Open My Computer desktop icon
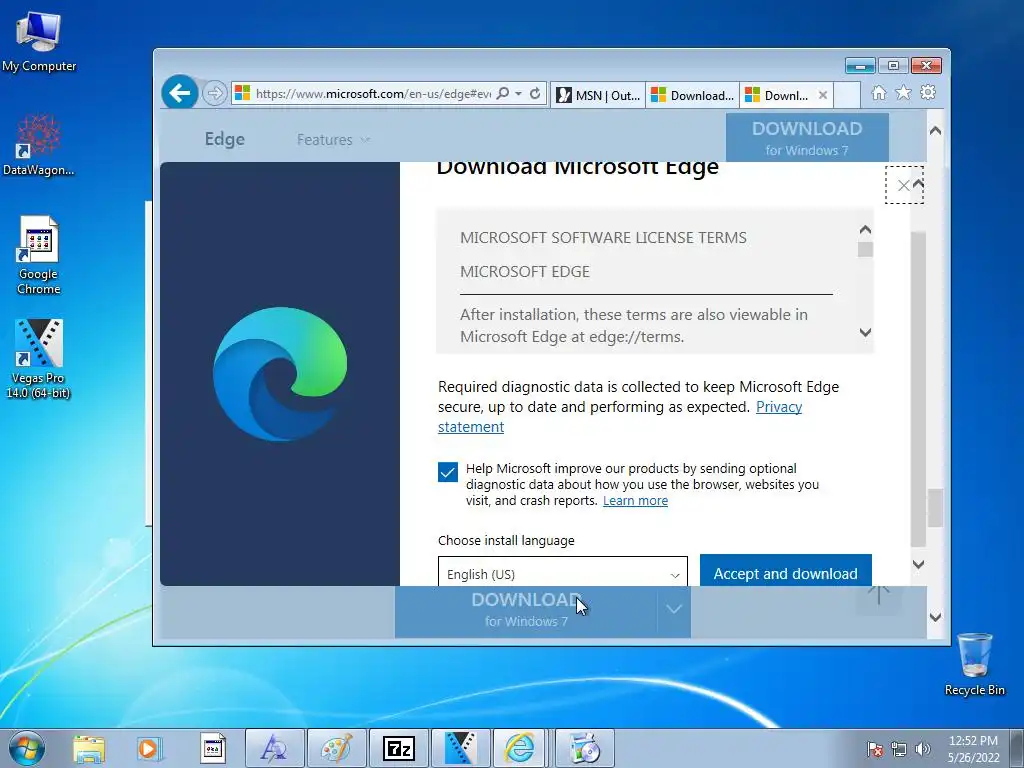Image resolution: width=1024 pixels, height=768 pixels. (x=39, y=41)
